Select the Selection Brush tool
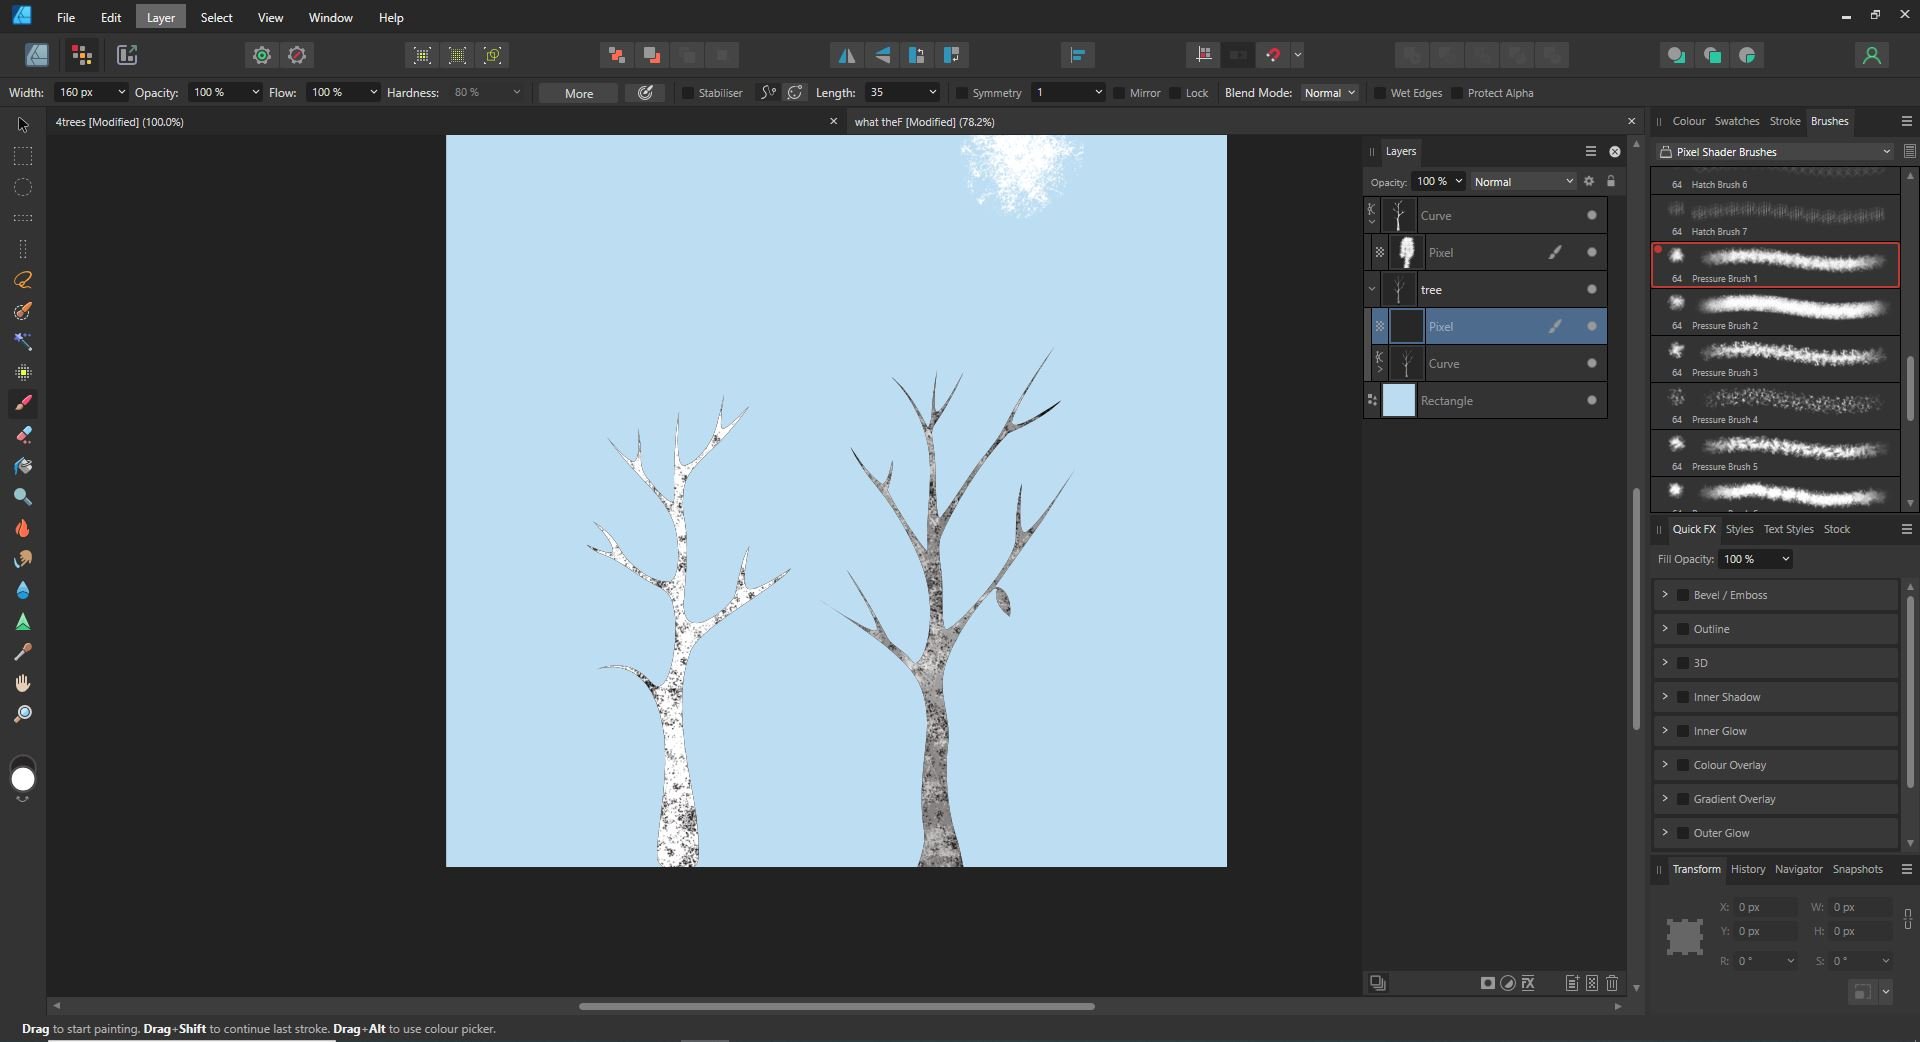The width and height of the screenshot is (1920, 1042). [22, 311]
